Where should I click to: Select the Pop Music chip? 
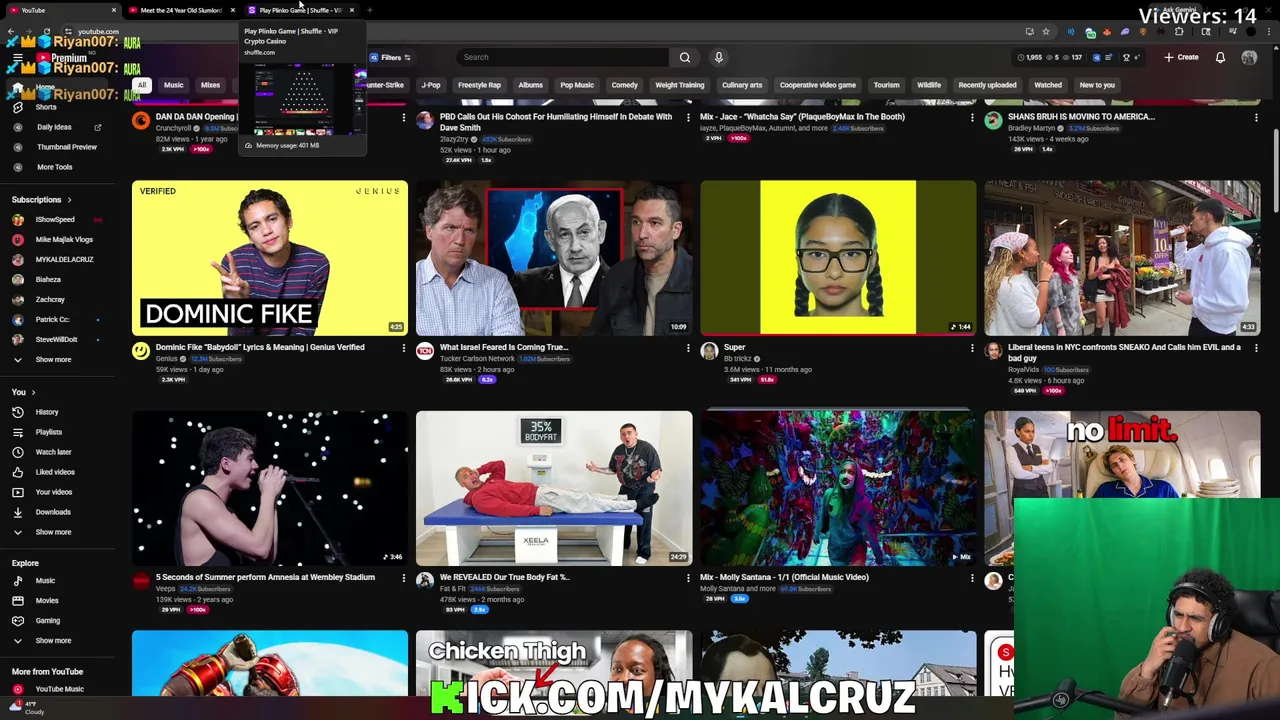tap(577, 85)
